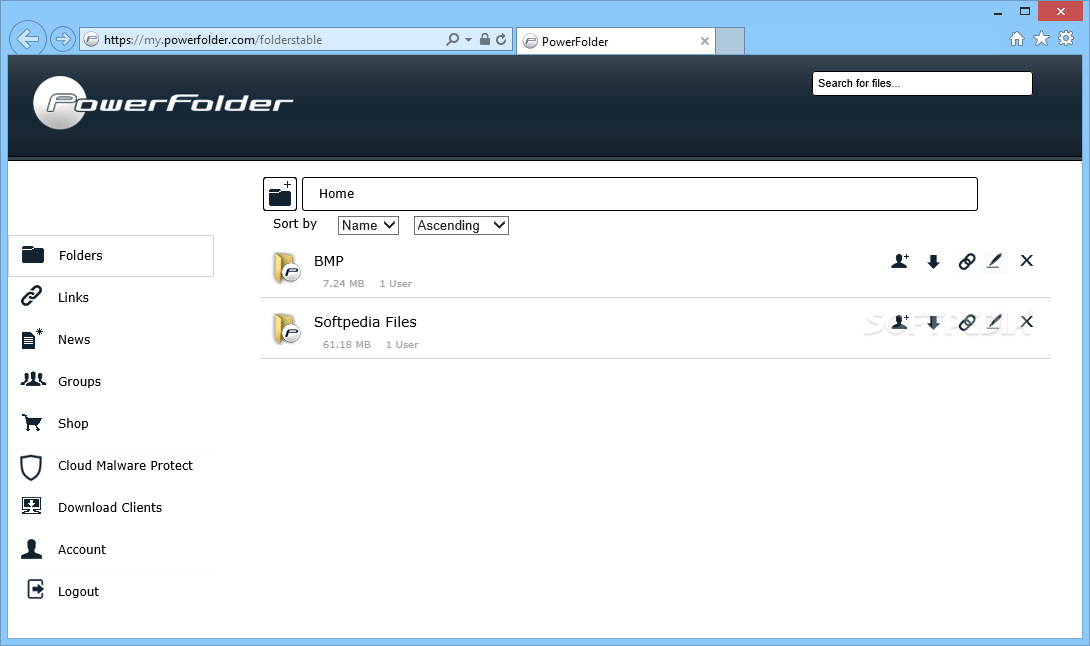
Task: Click the BMP folder icon
Action: click(286, 268)
